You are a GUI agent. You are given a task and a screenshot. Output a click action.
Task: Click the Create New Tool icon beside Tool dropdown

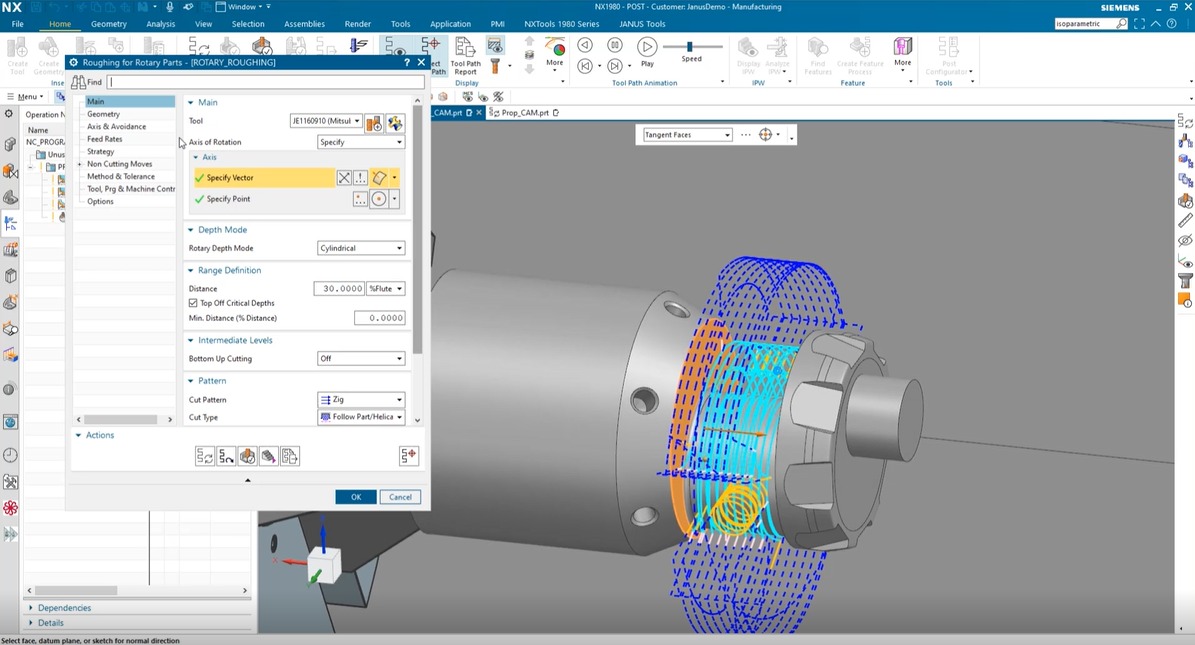pyautogui.click(x=373, y=122)
